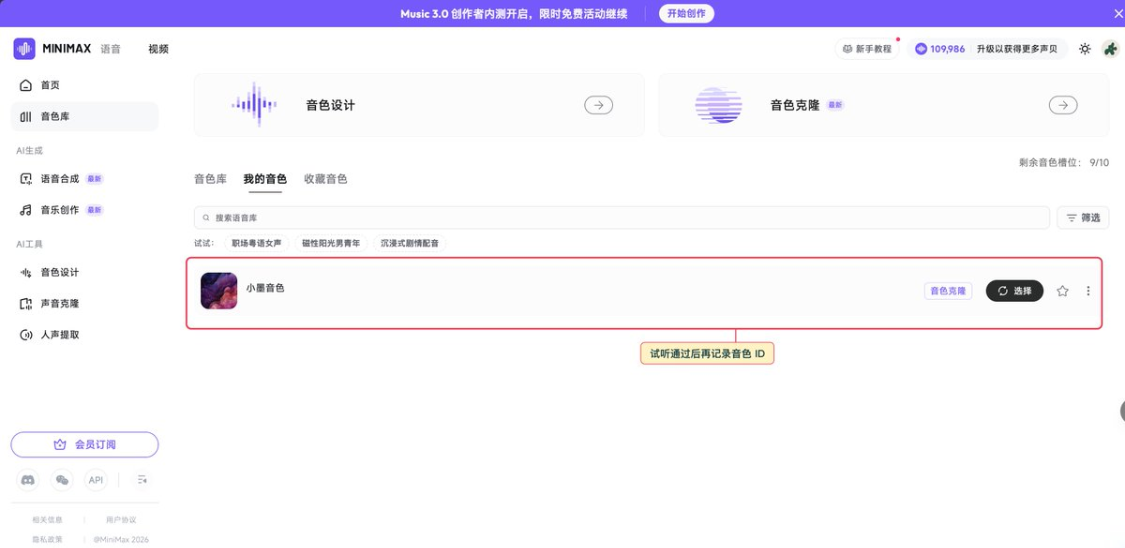Favorite 小墨音色 with the star icon

pos(1063,290)
